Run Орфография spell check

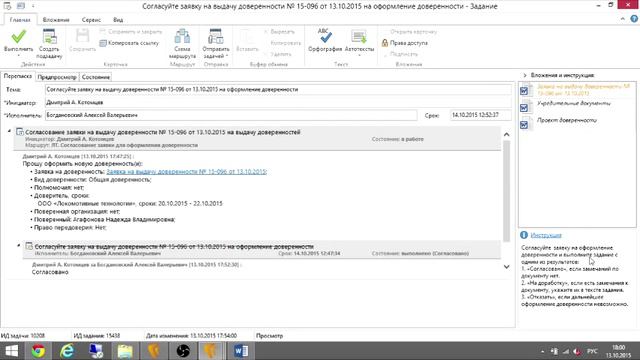(x=325, y=40)
